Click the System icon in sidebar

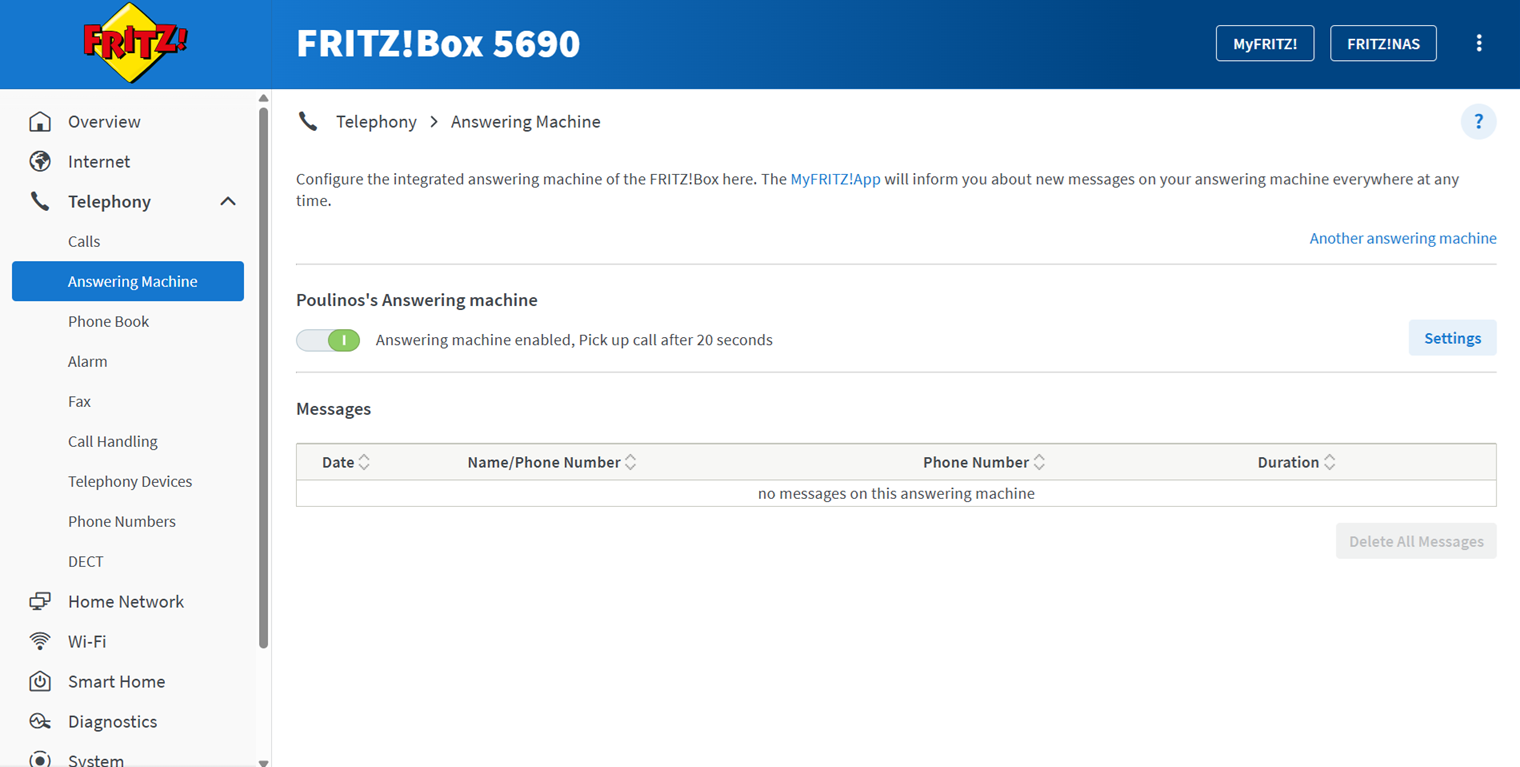(x=40, y=759)
